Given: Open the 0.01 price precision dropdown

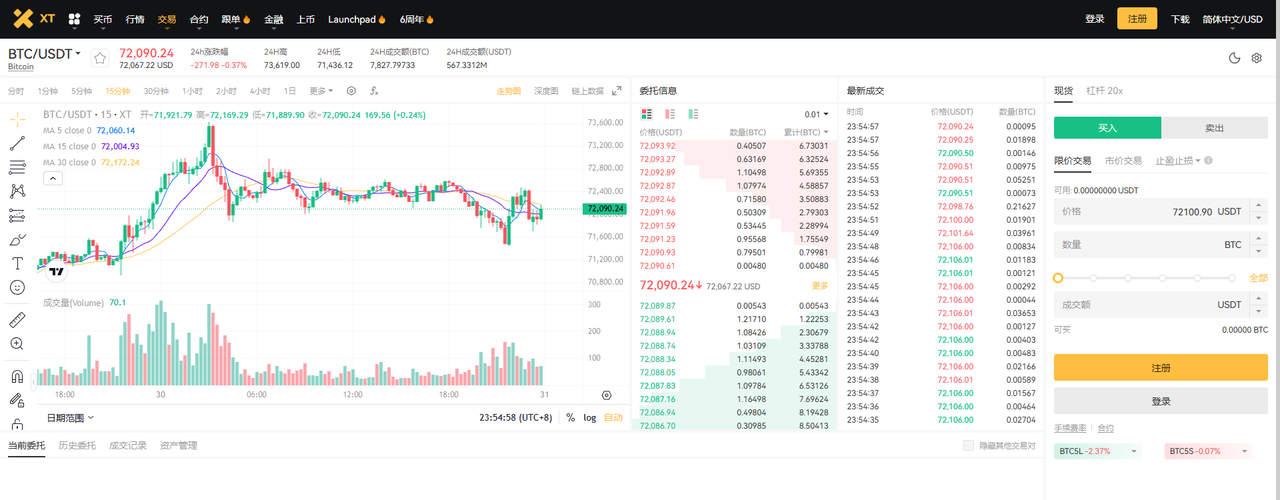Looking at the screenshot, I should coord(817,114).
